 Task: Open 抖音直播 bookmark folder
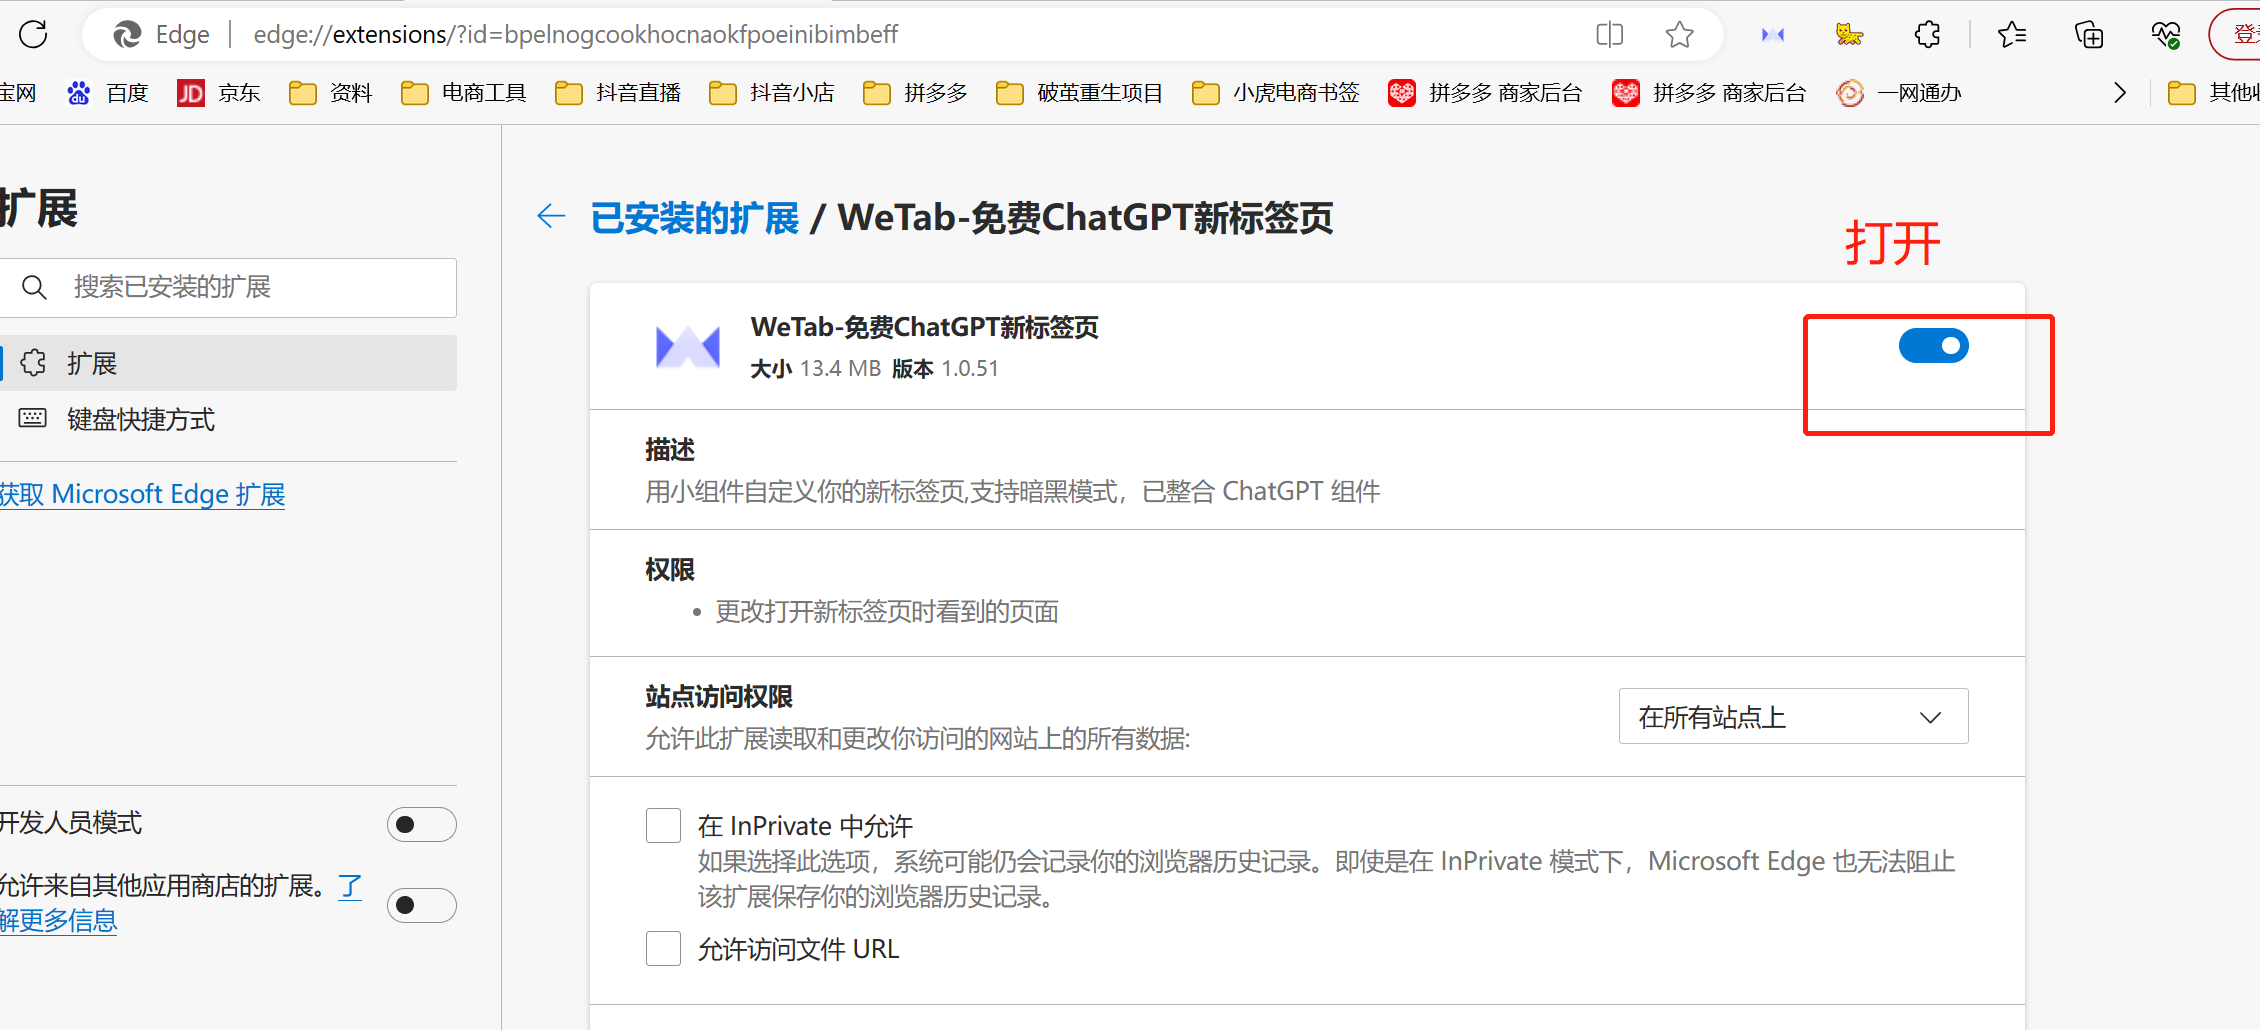[617, 93]
